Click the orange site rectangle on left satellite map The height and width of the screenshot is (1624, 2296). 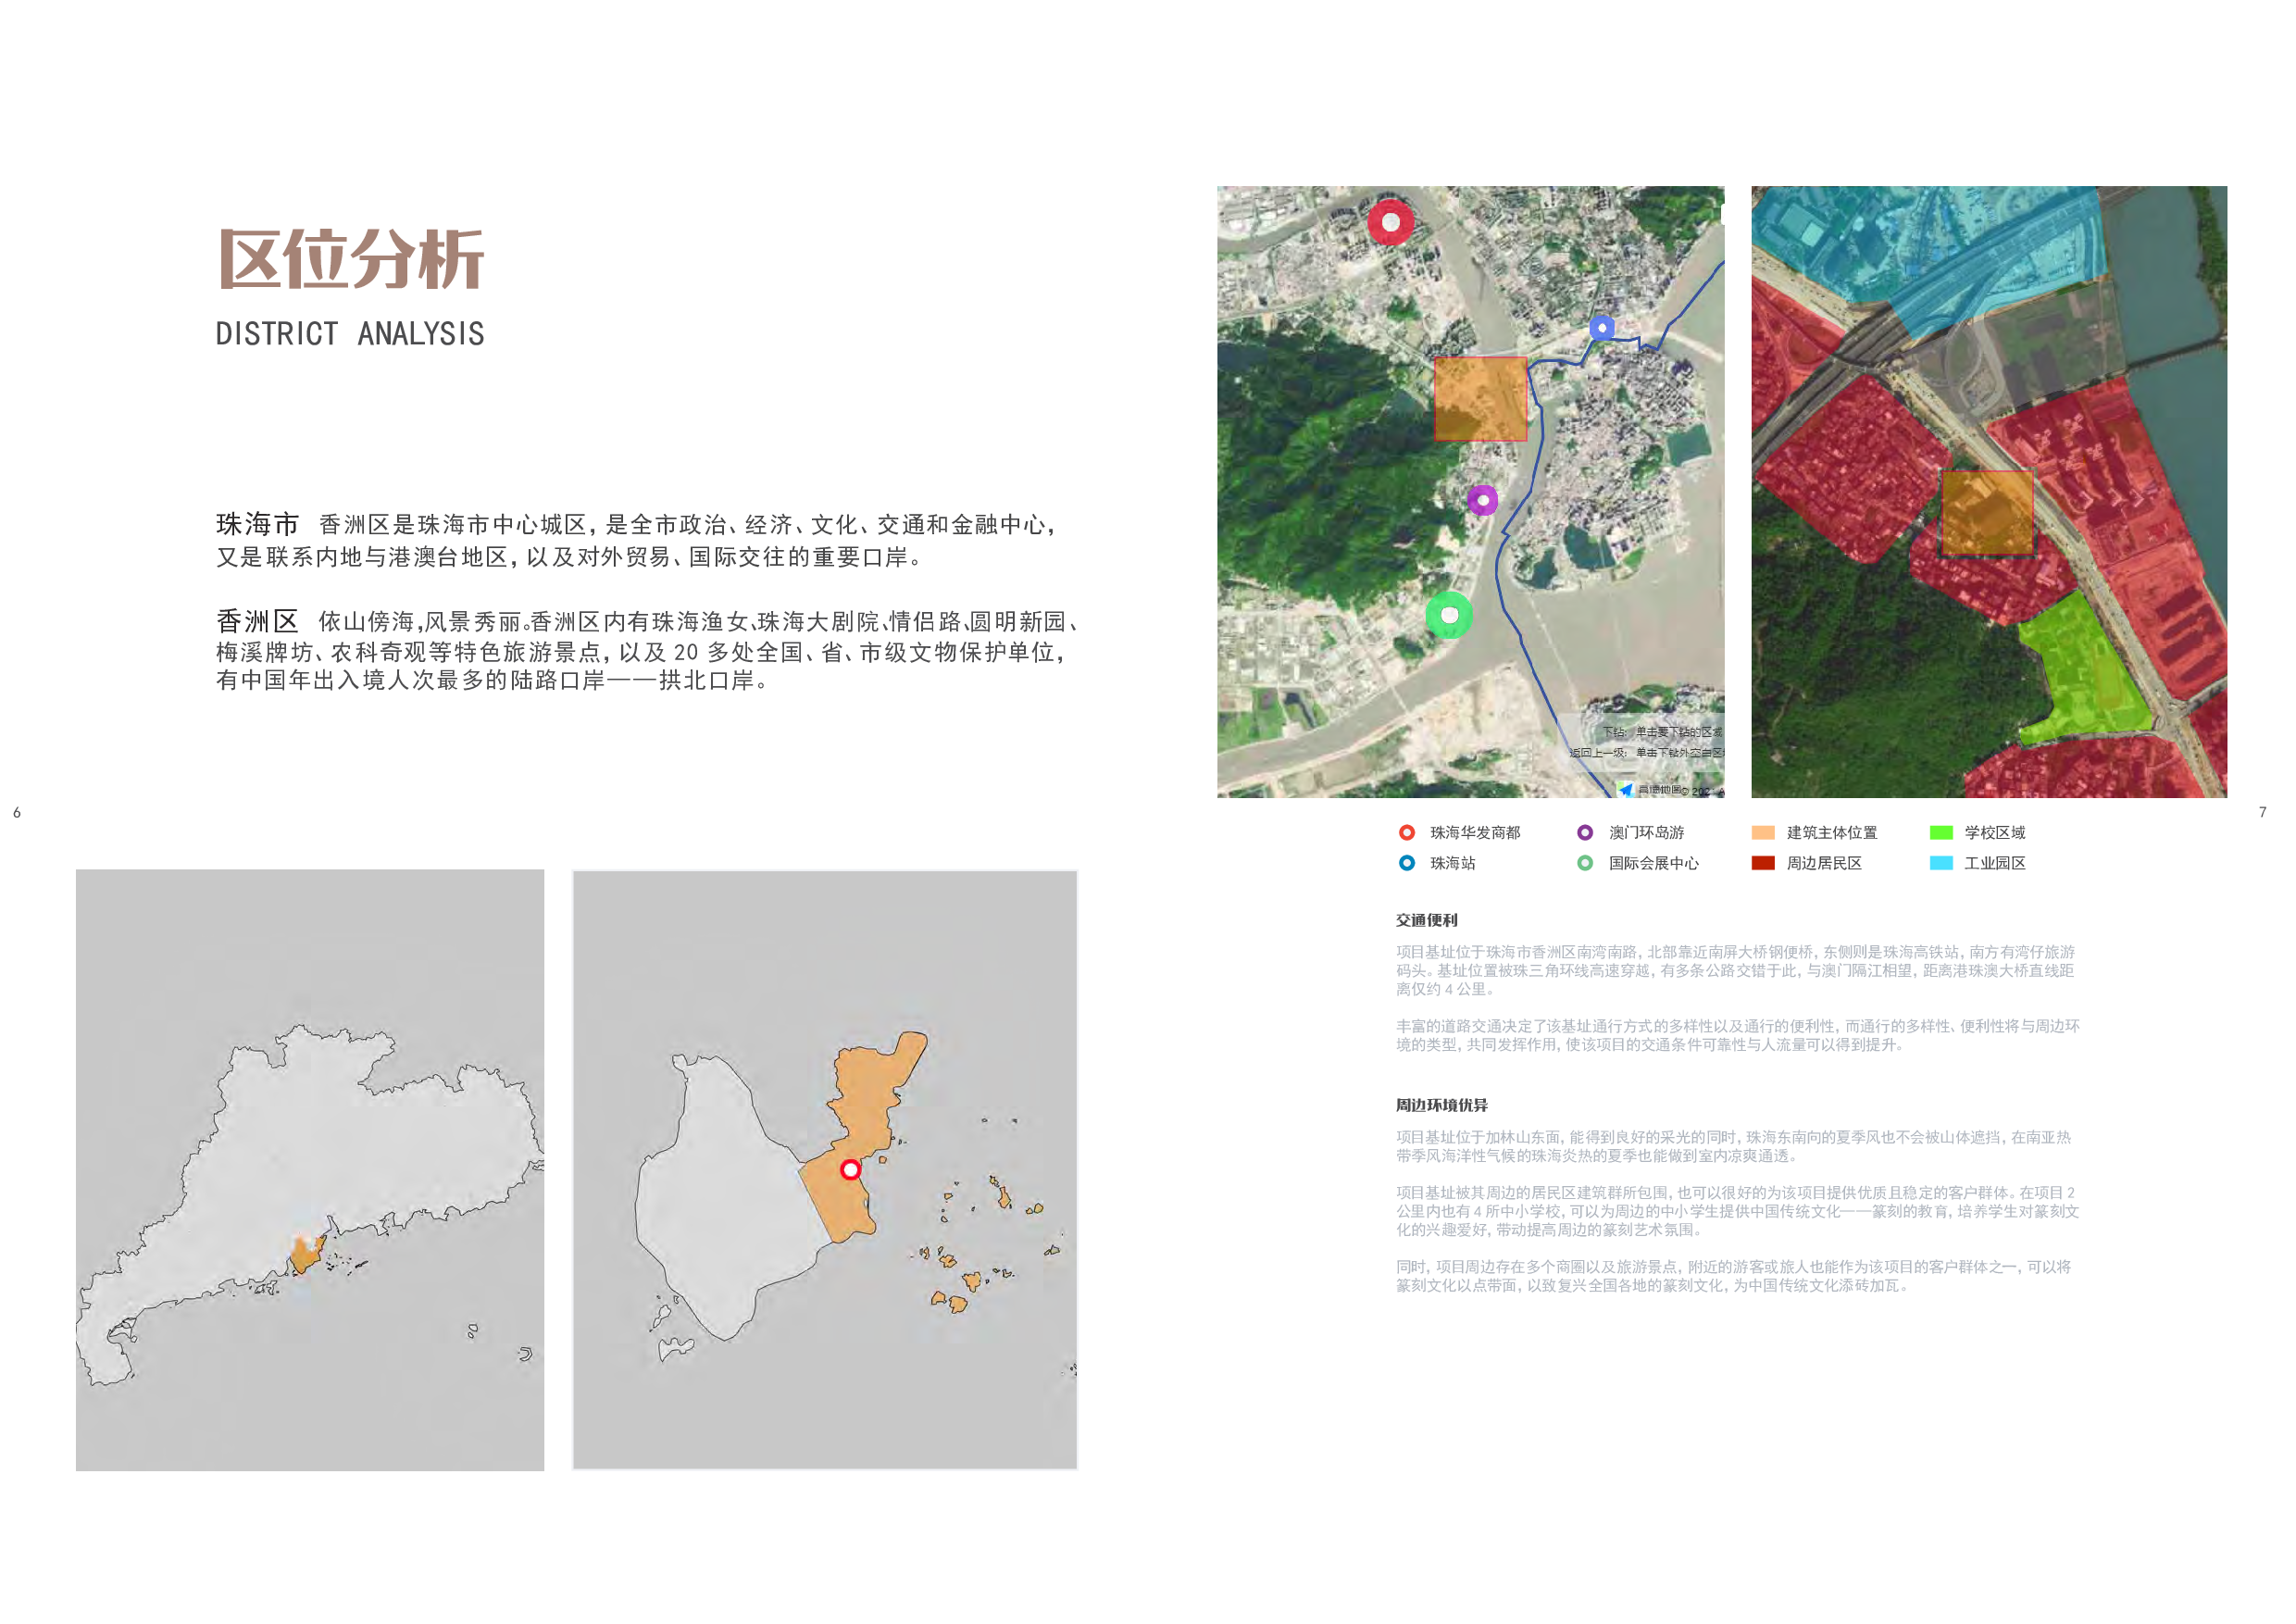pos(1480,398)
